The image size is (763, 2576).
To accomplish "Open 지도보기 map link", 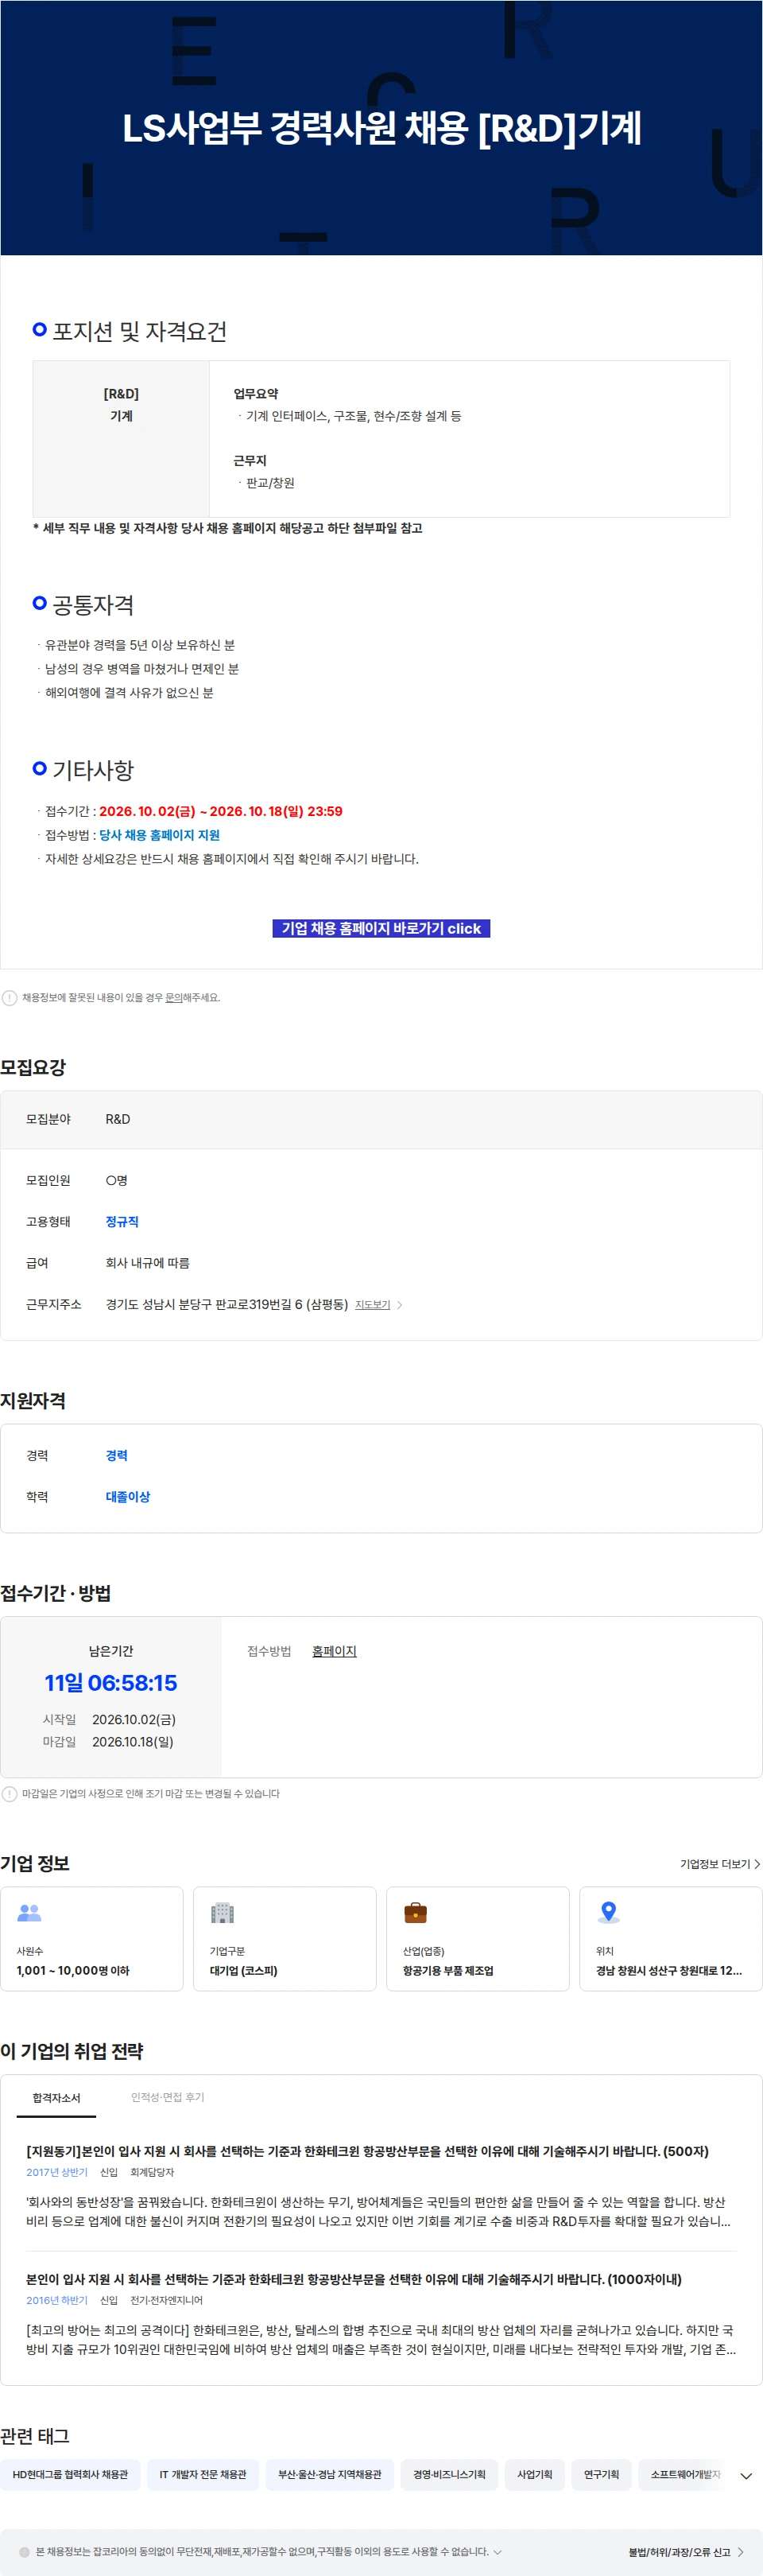I will tap(372, 1304).
